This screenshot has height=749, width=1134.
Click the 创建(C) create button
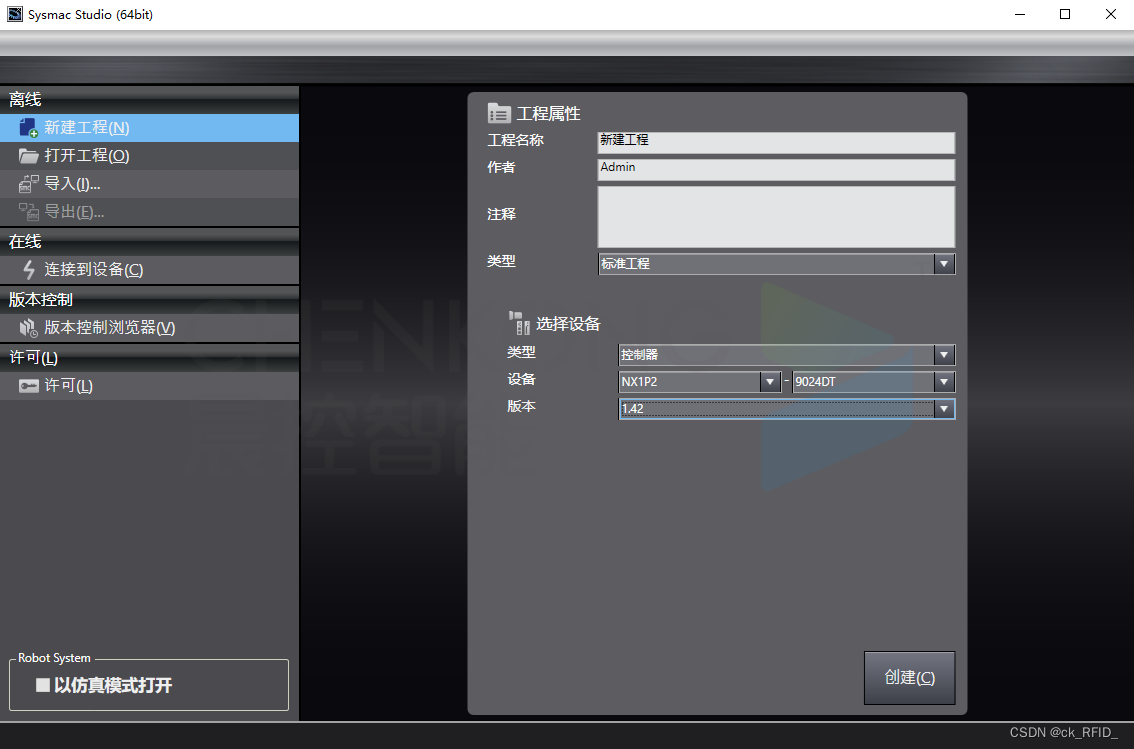point(909,677)
